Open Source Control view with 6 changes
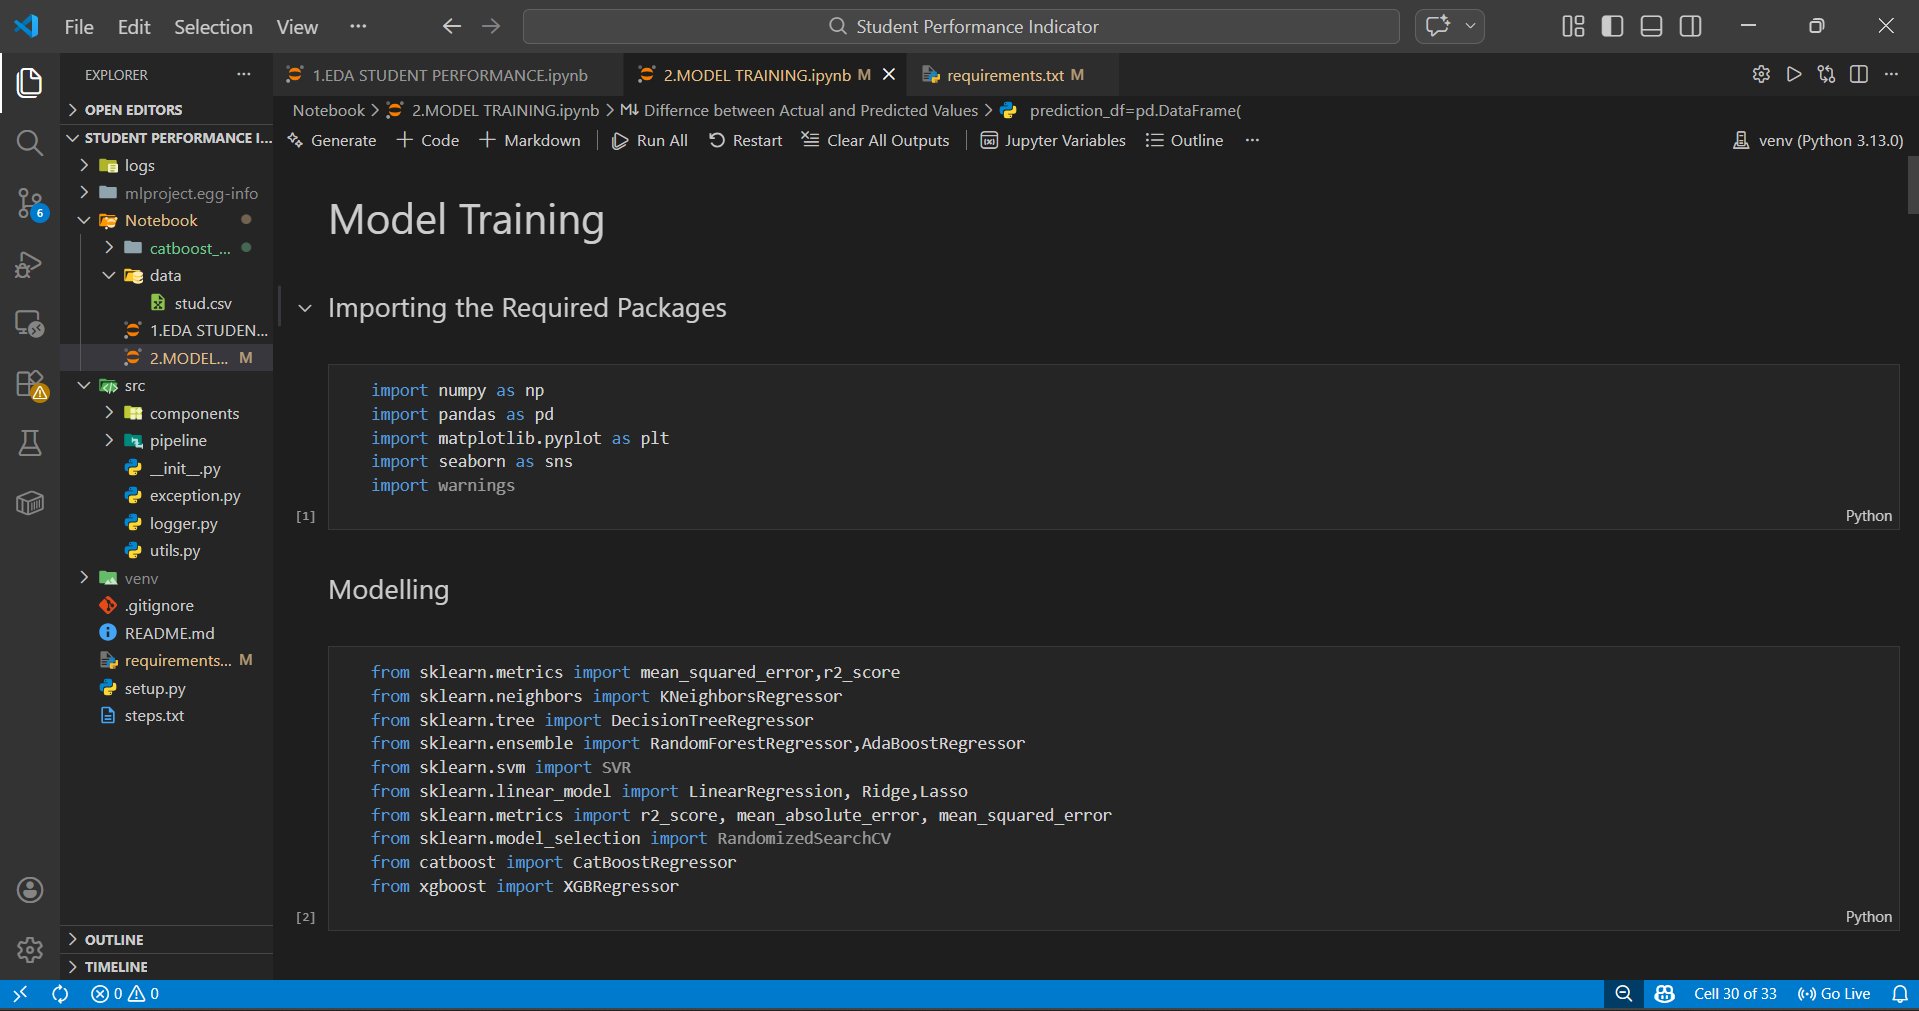Image resolution: width=1919 pixels, height=1011 pixels. coord(30,205)
